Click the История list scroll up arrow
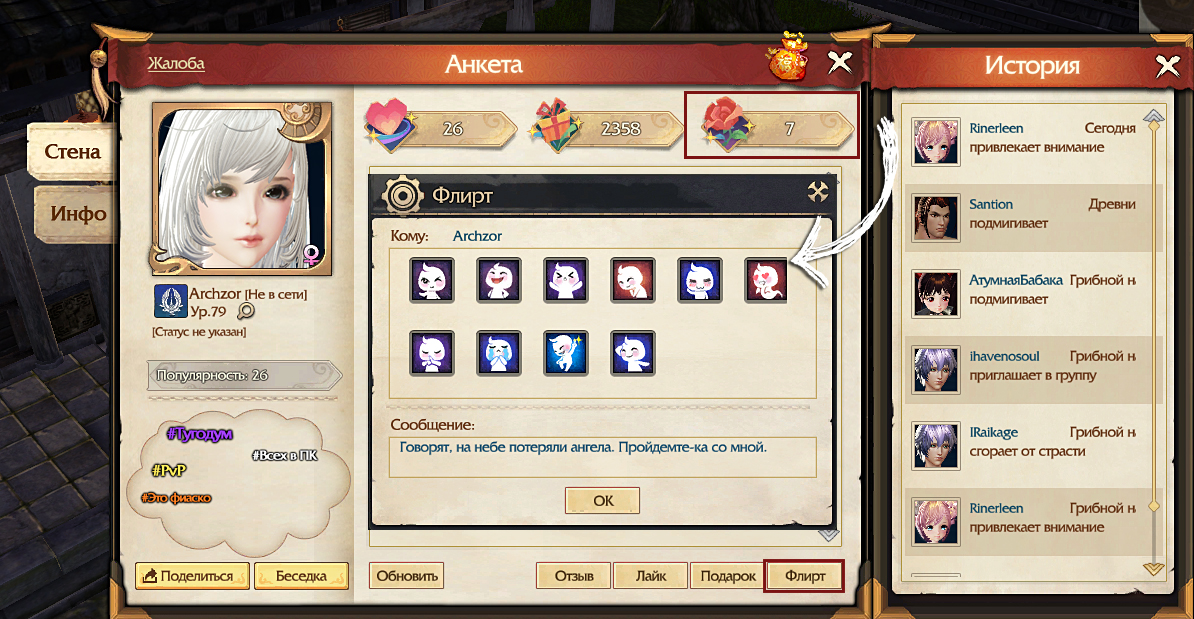 (x=1154, y=116)
